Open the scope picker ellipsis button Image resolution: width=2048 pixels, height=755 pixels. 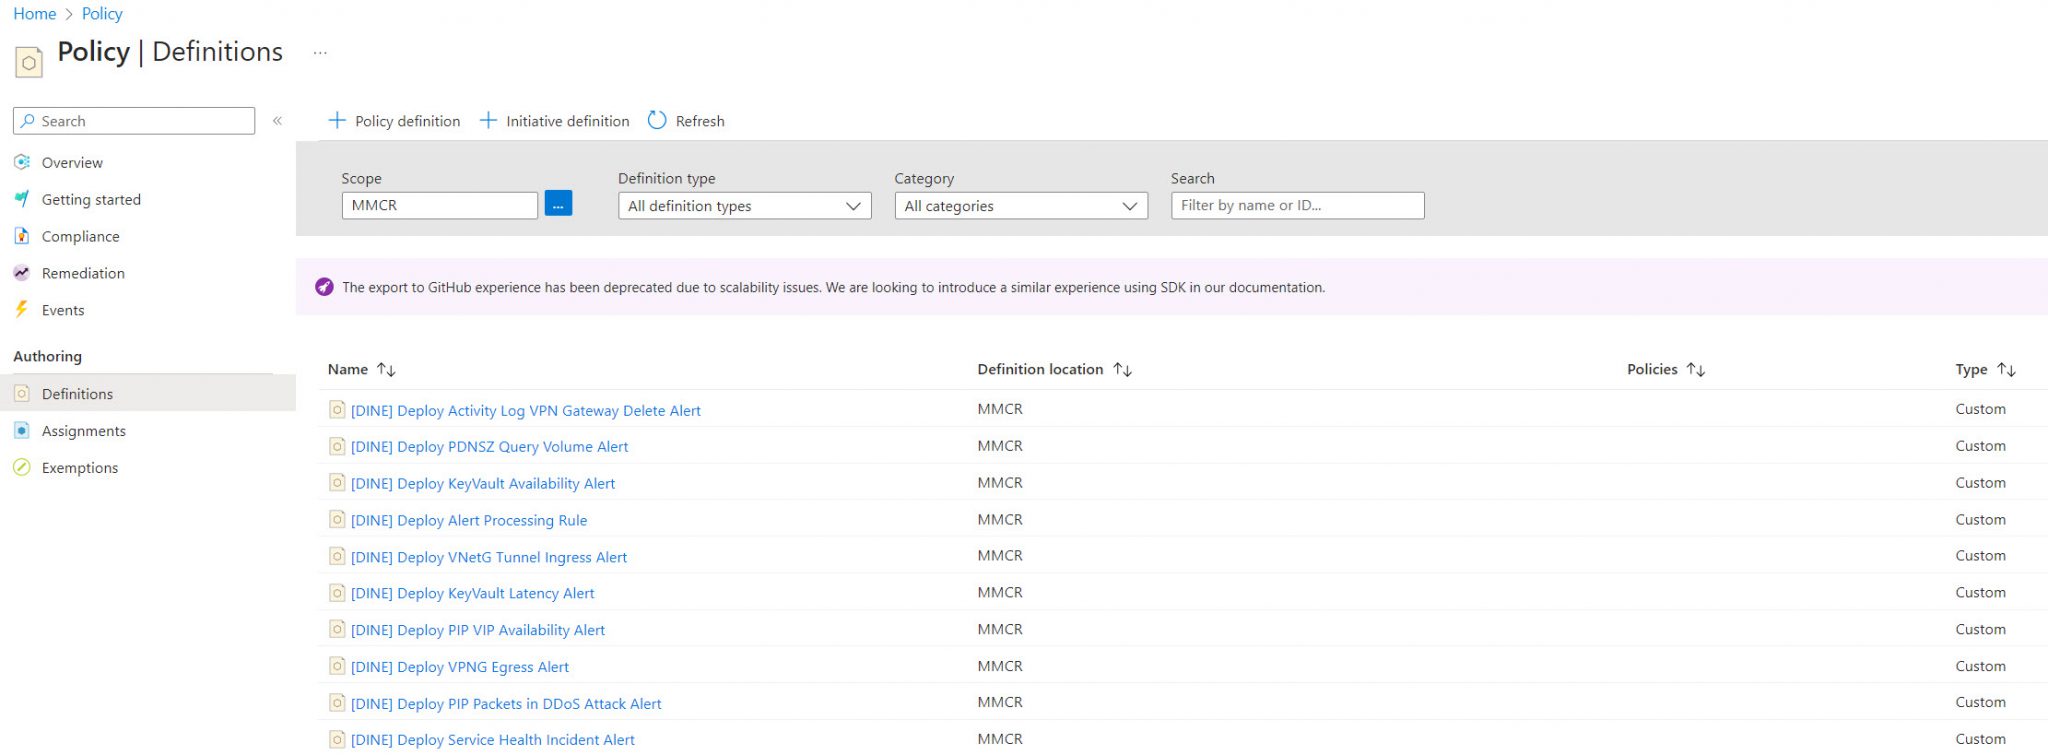pyautogui.click(x=558, y=205)
